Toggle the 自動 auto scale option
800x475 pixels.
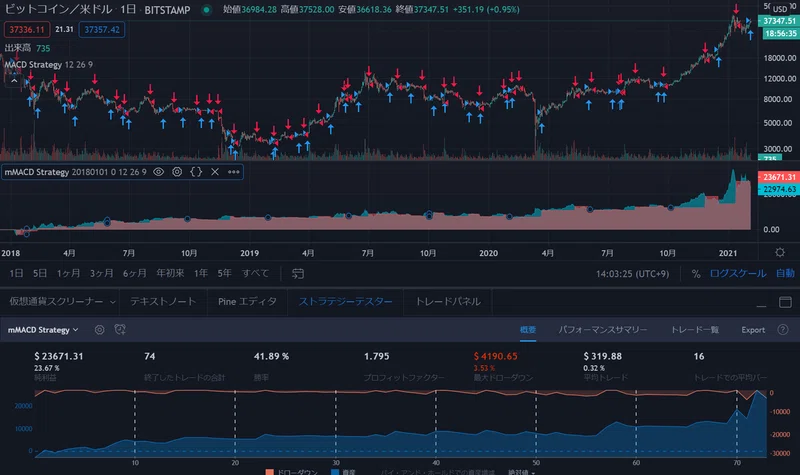pyautogui.click(x=785, y=273)
